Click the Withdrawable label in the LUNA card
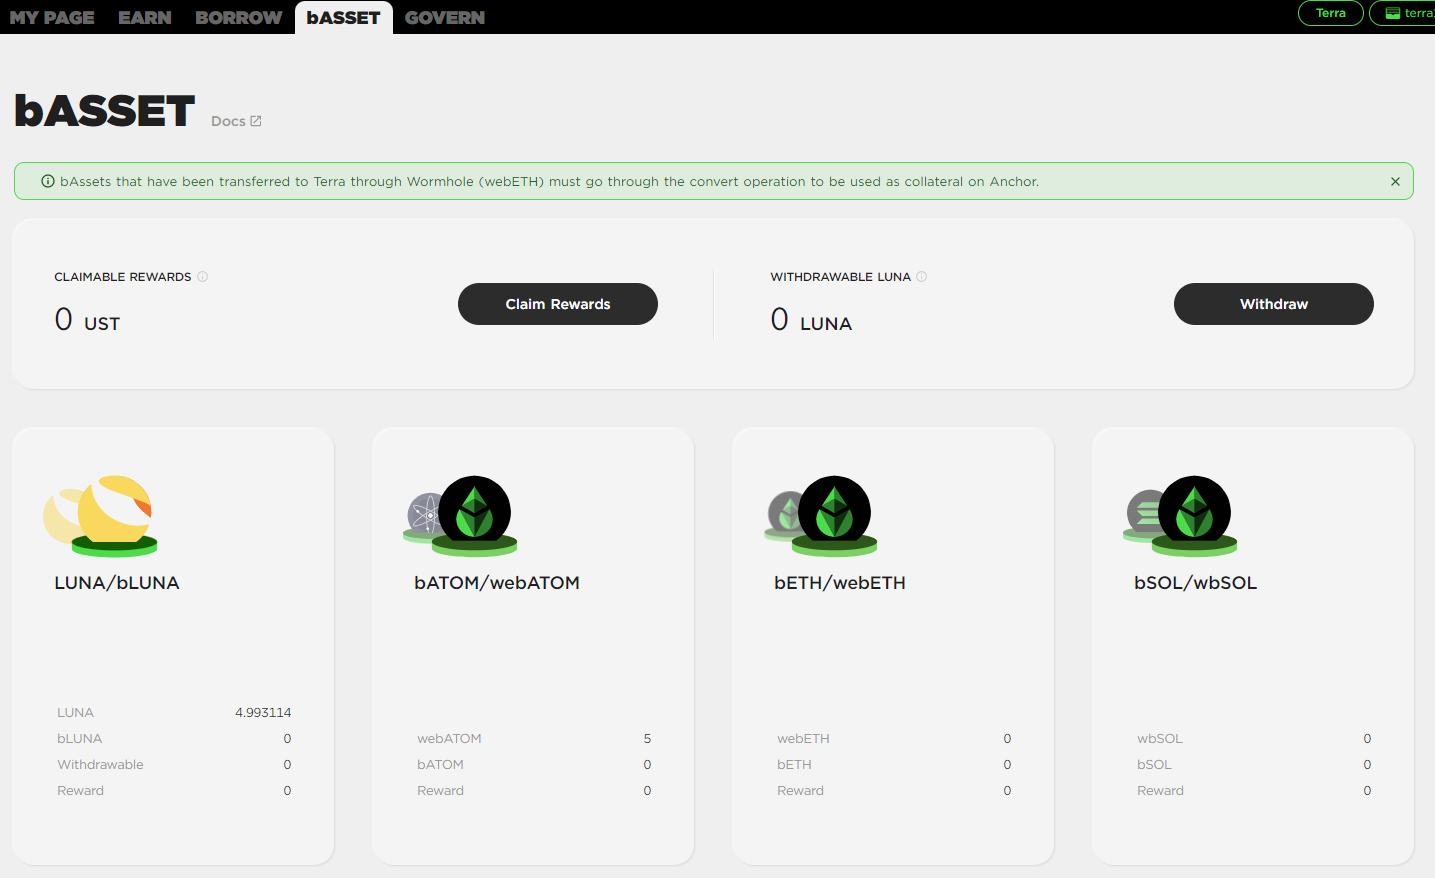Viewport: 1435px width, 878px height. [100, 765]
